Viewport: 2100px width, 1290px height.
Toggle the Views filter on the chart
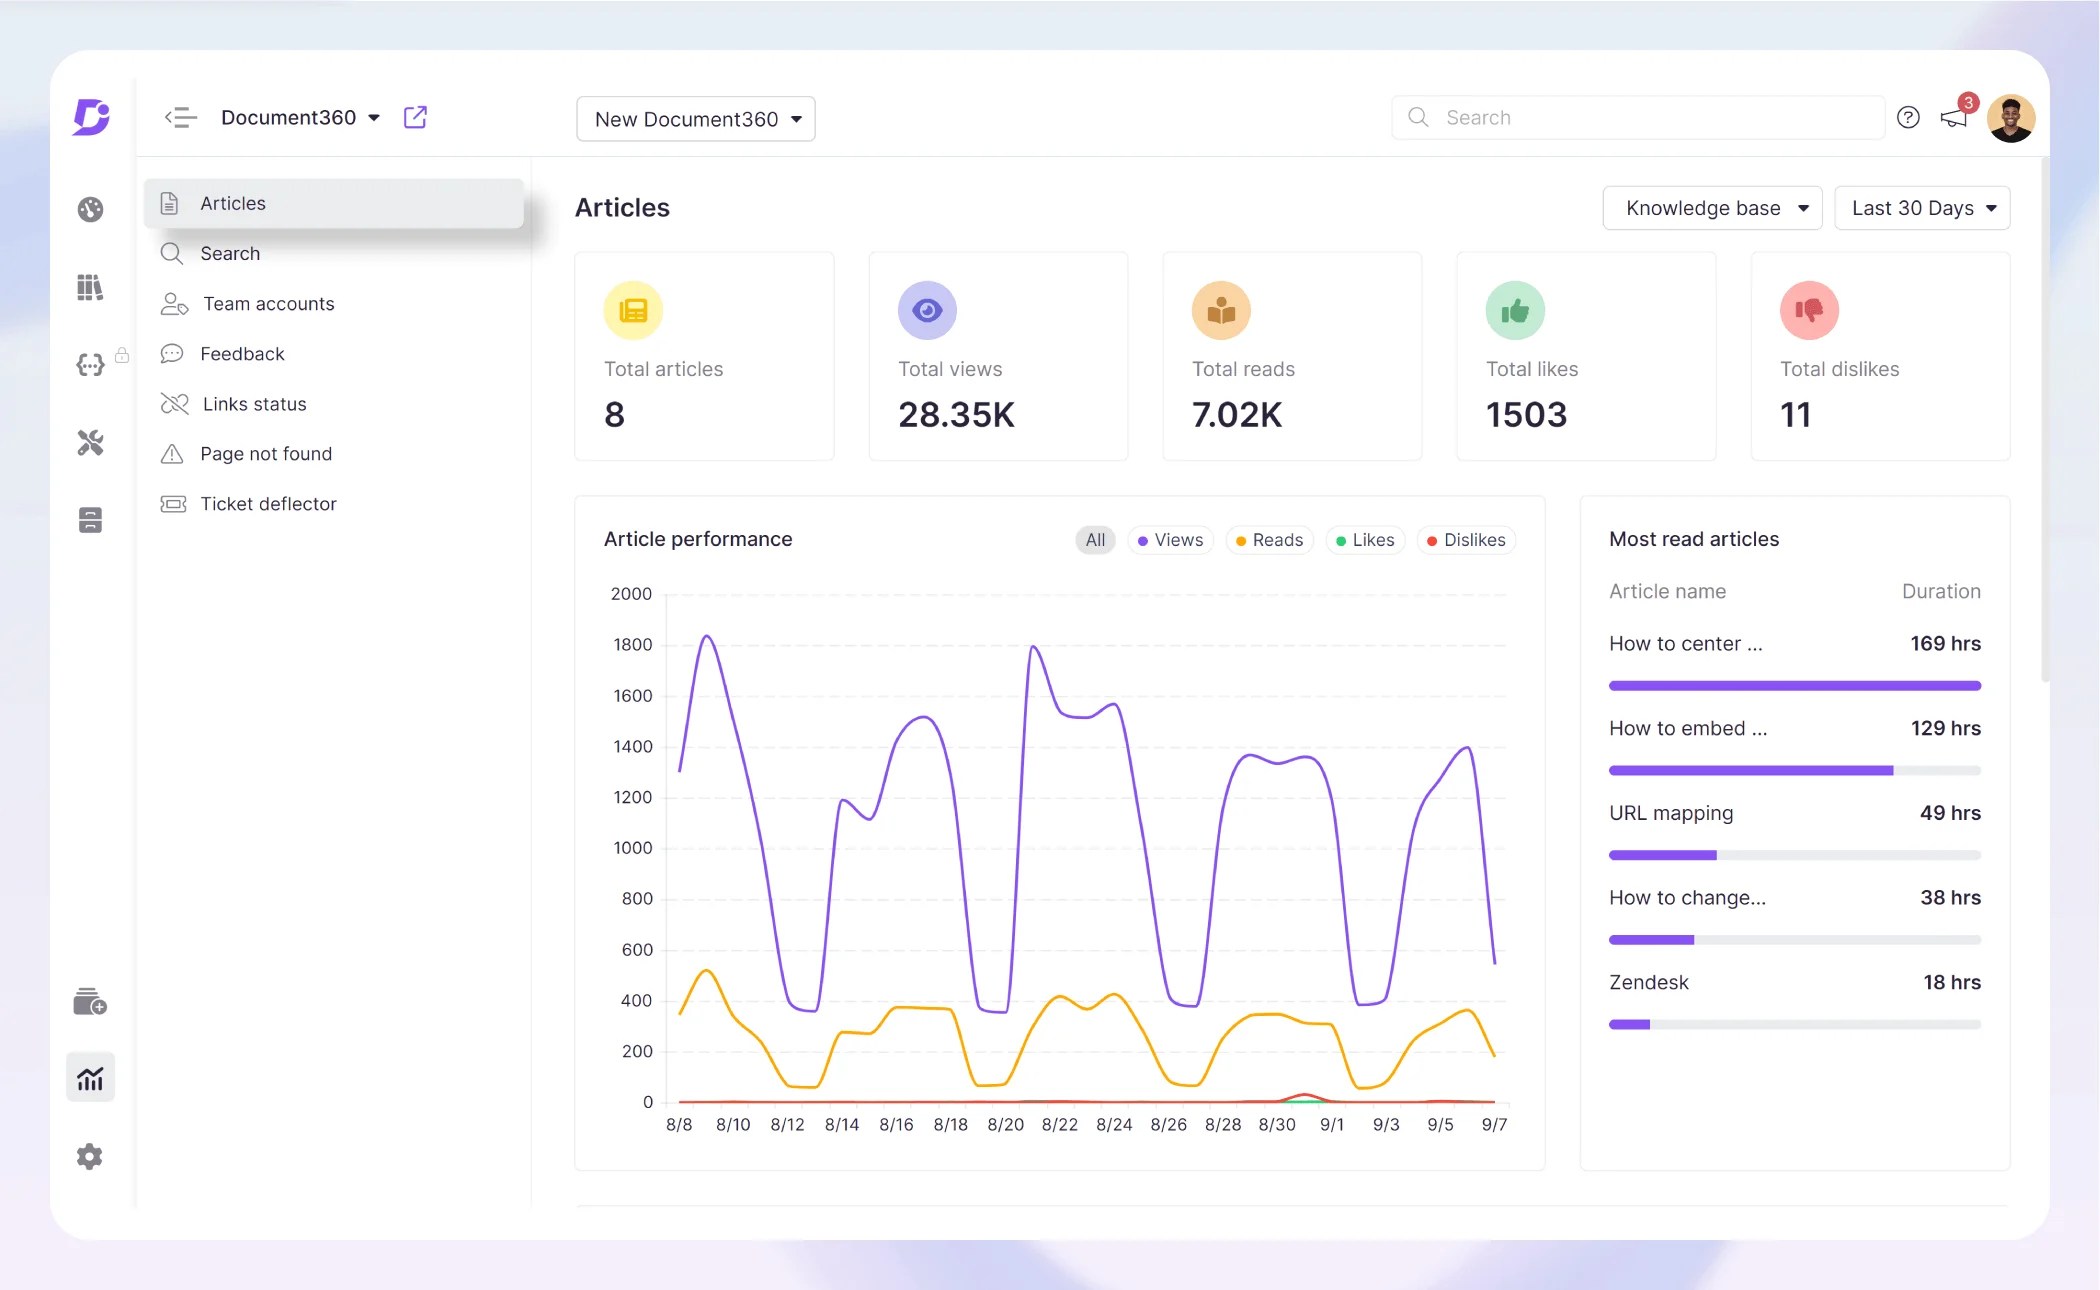coord(1170,540)
